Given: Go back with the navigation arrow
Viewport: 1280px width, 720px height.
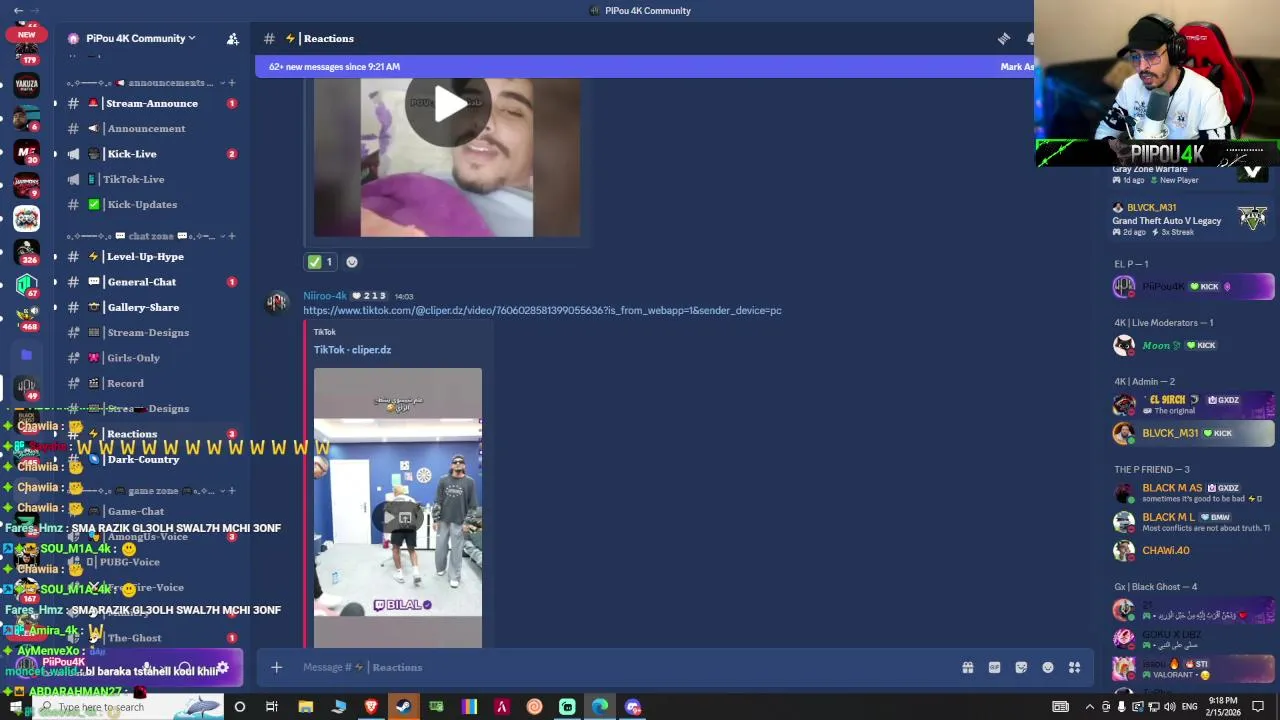Looking at the screenshot, I should pyautogui.click(x=18, y=10).
